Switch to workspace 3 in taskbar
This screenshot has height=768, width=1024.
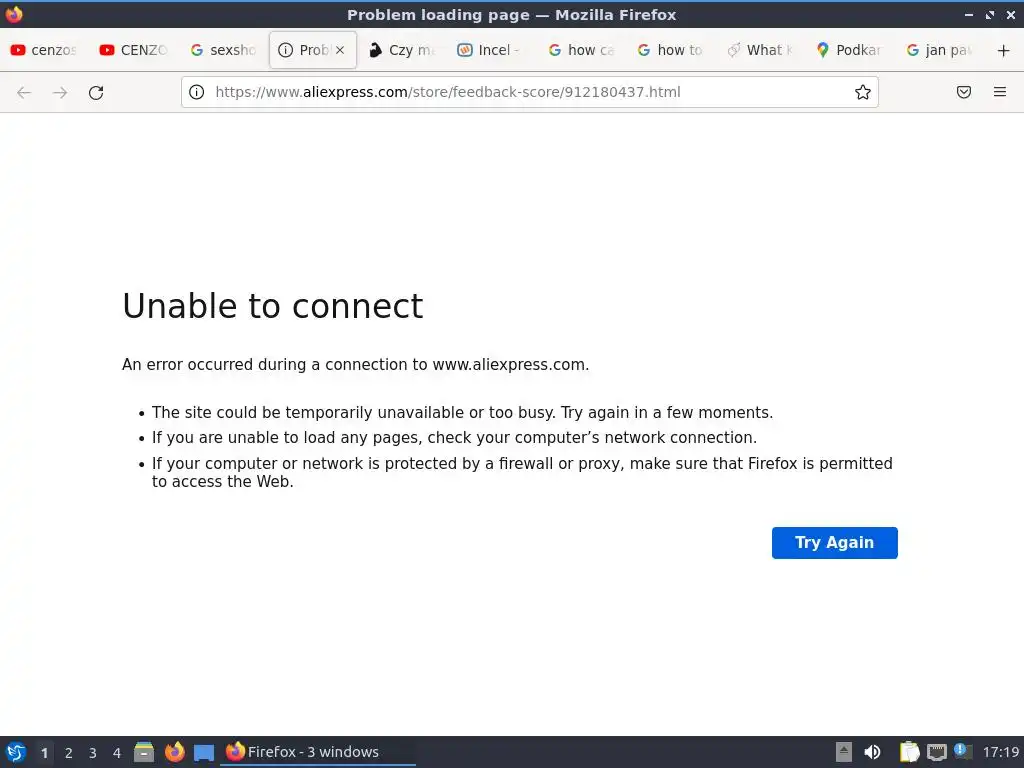click(x=93, y=753)
